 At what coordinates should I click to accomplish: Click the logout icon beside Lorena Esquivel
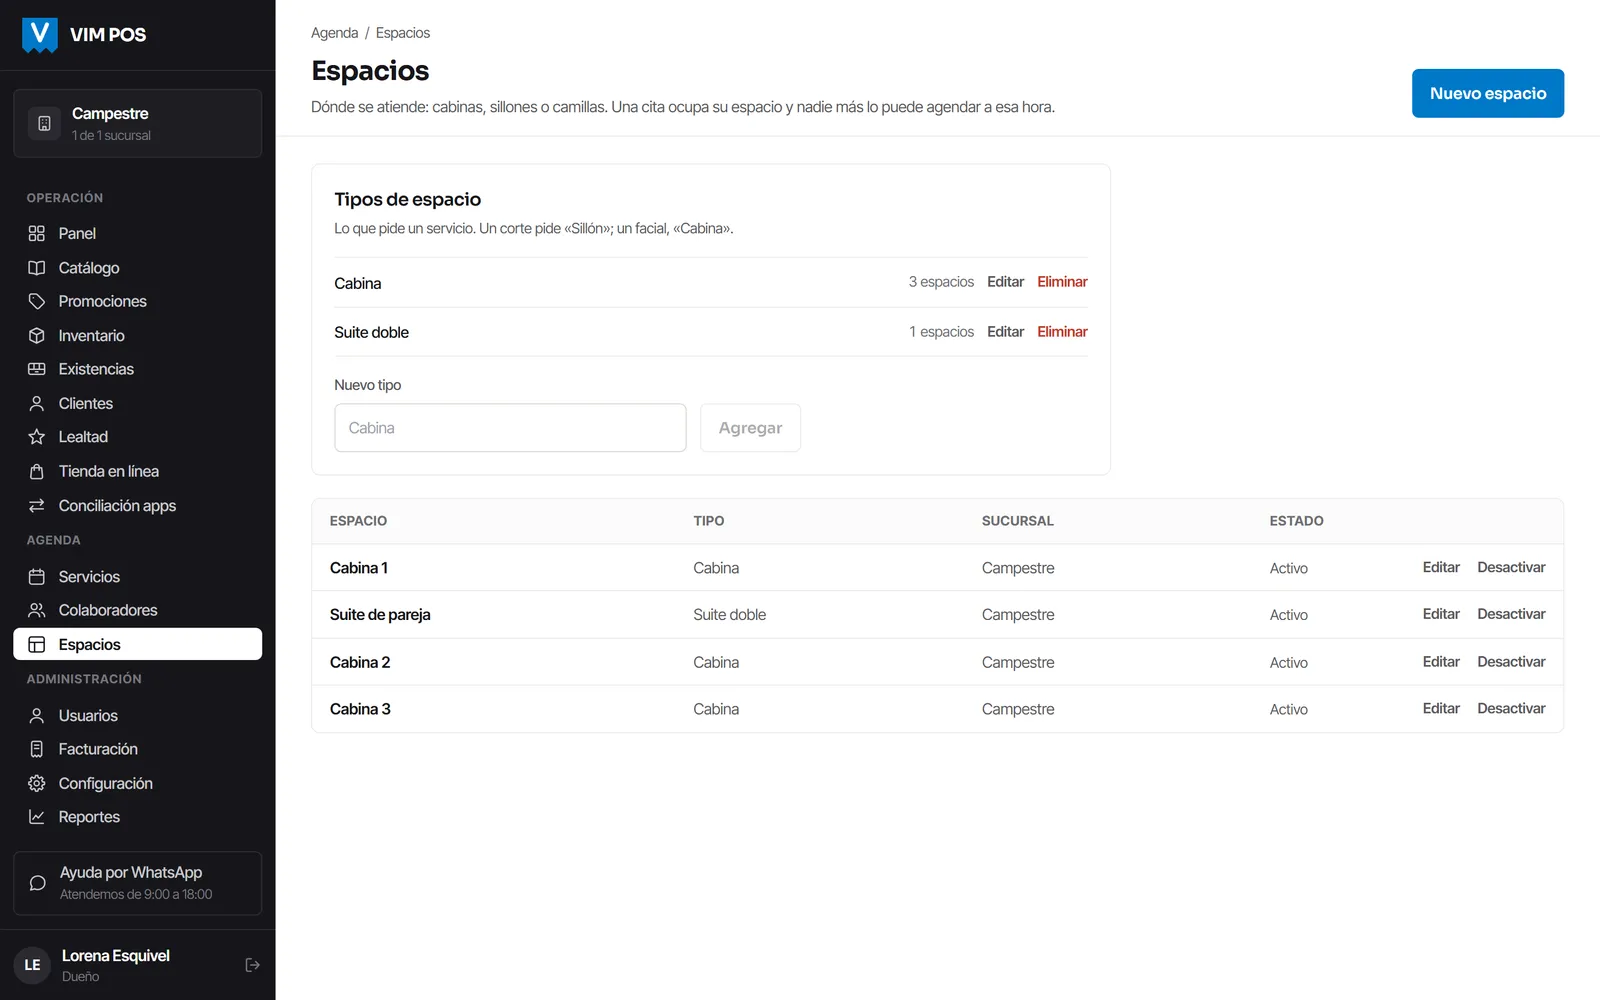point(252,965)
